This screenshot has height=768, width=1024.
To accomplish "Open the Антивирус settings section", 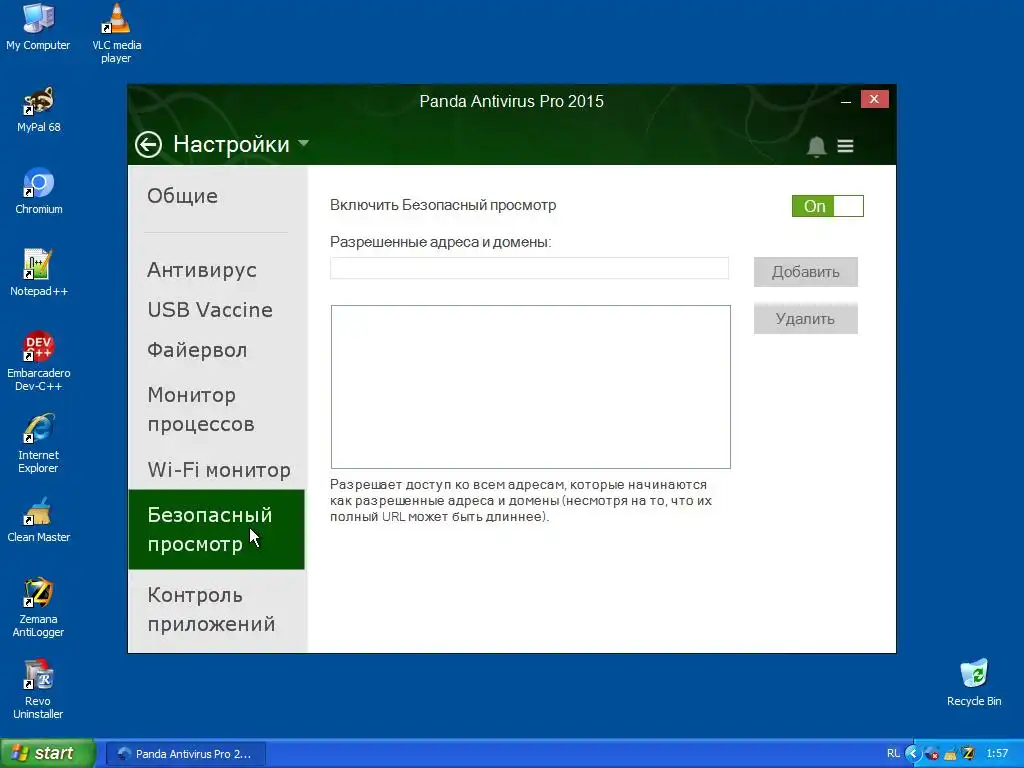I will coord(202,270).
